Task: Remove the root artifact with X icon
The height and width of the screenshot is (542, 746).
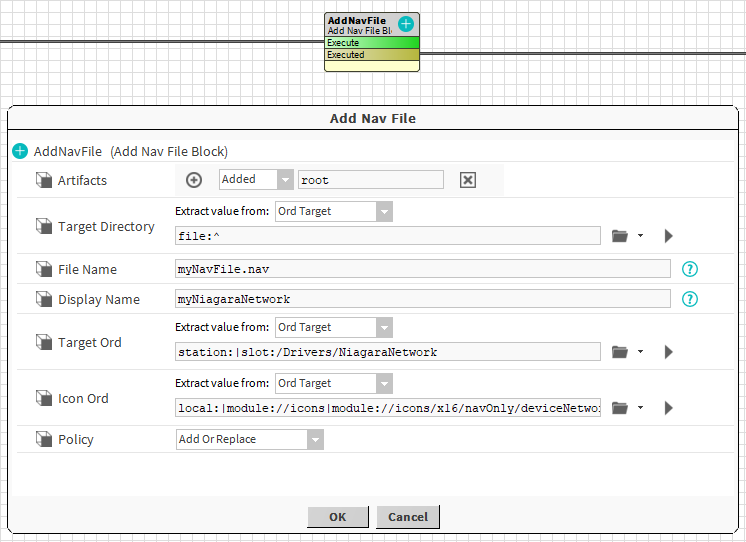Action: coord(468,180)
